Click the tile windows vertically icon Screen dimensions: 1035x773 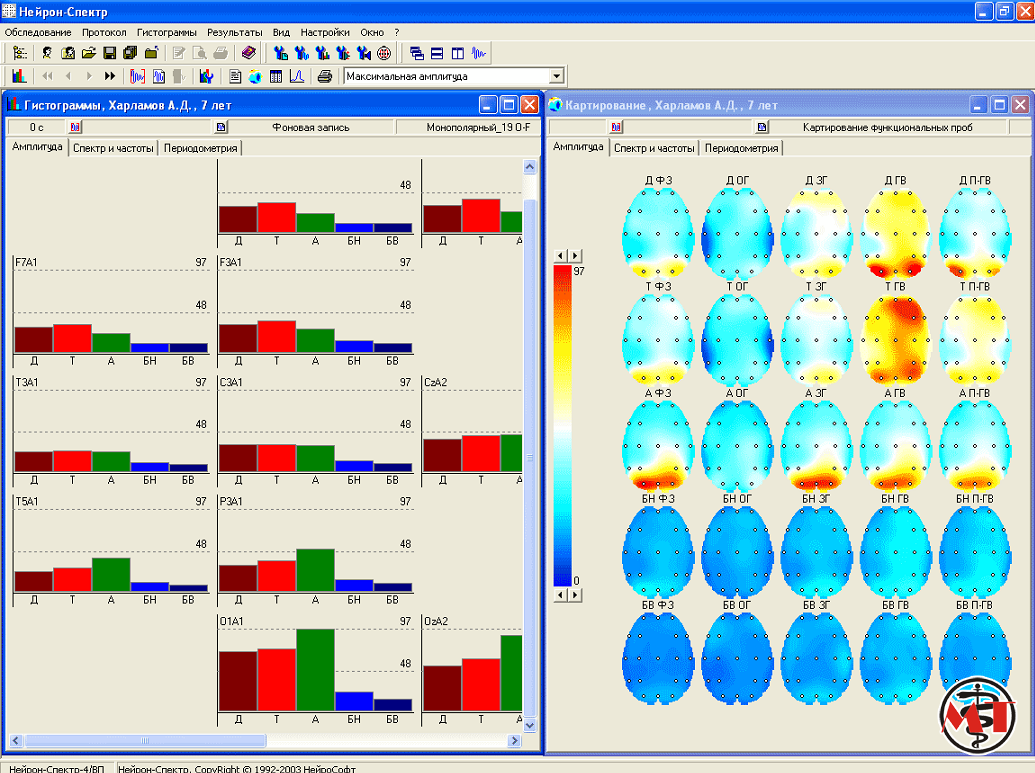tap(457, 53)
